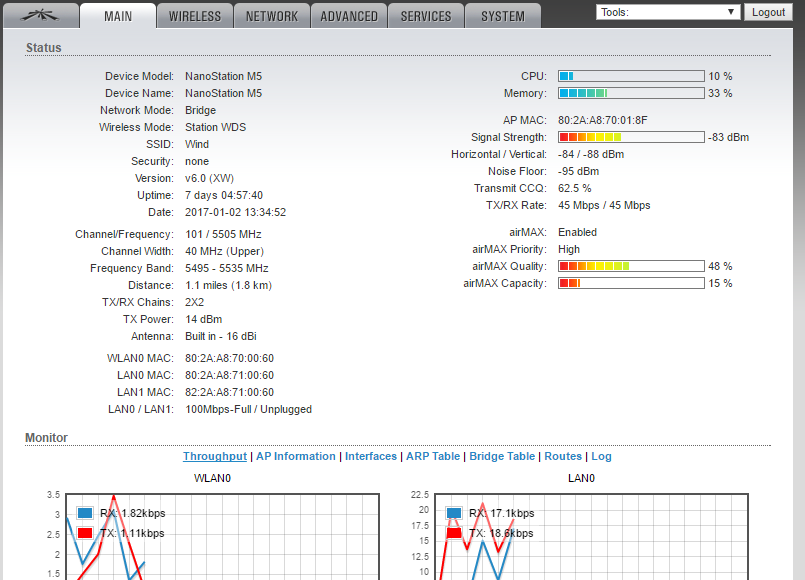Select the Channel Width value 40 MHz (Upper)
805x580 pixels.
pyautogui.click(x=224, y=252)
